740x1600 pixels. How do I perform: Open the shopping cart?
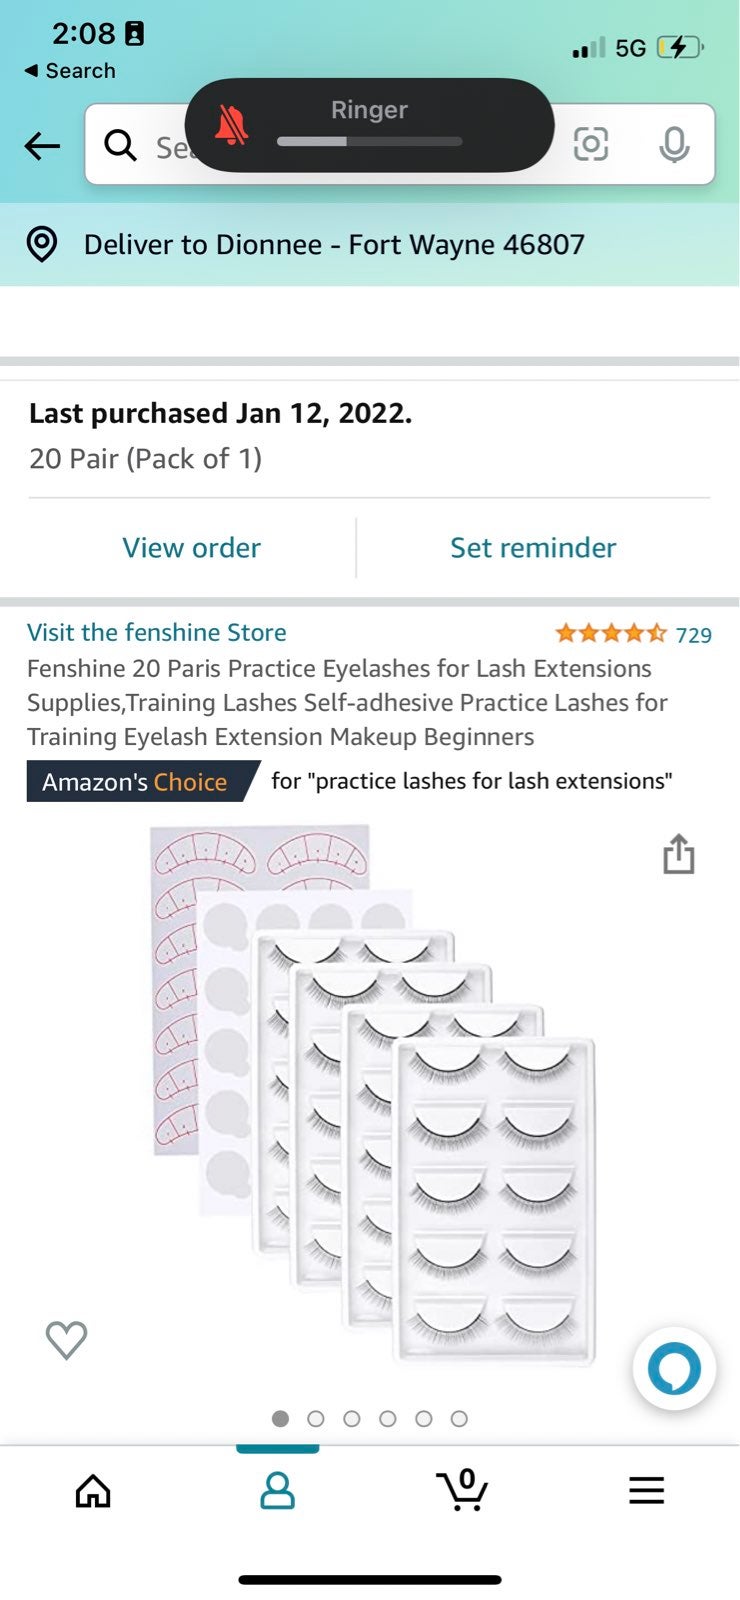pos(462,1490)
